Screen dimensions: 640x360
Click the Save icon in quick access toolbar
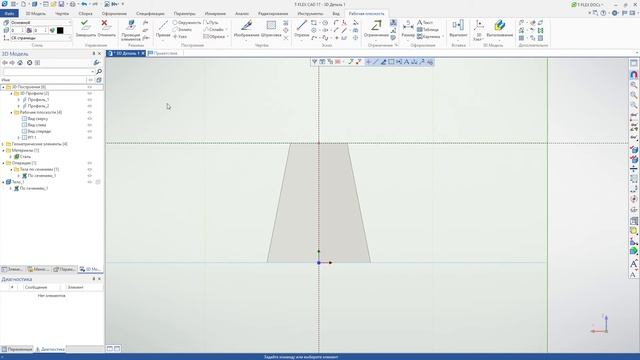point(61,4)
